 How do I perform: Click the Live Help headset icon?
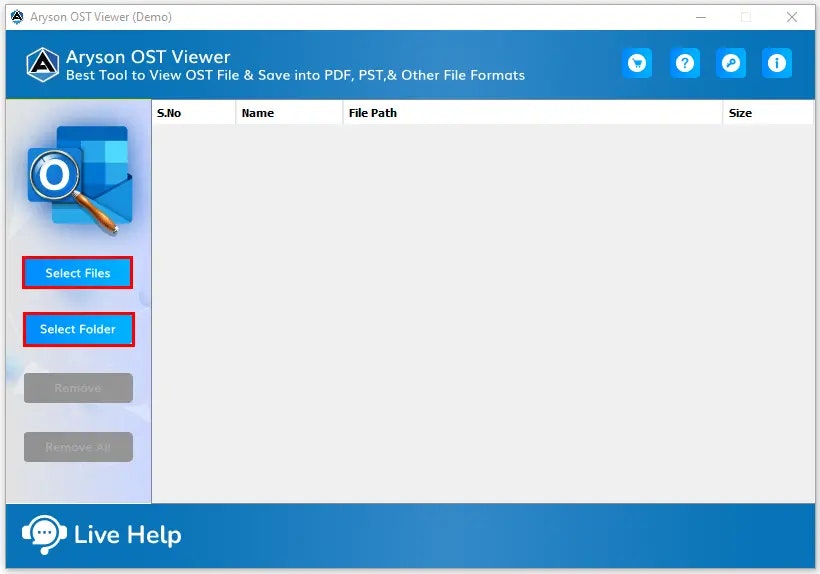tap(44, 534)
